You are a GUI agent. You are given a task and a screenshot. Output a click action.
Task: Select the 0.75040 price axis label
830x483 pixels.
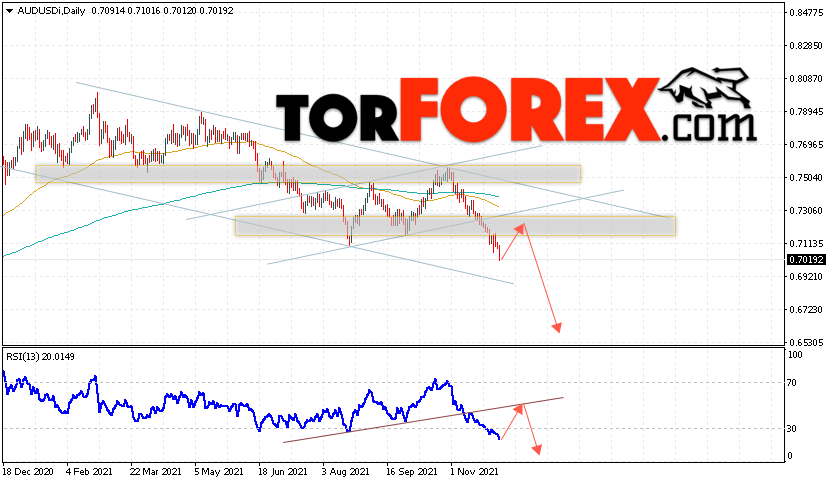point(806,177)
